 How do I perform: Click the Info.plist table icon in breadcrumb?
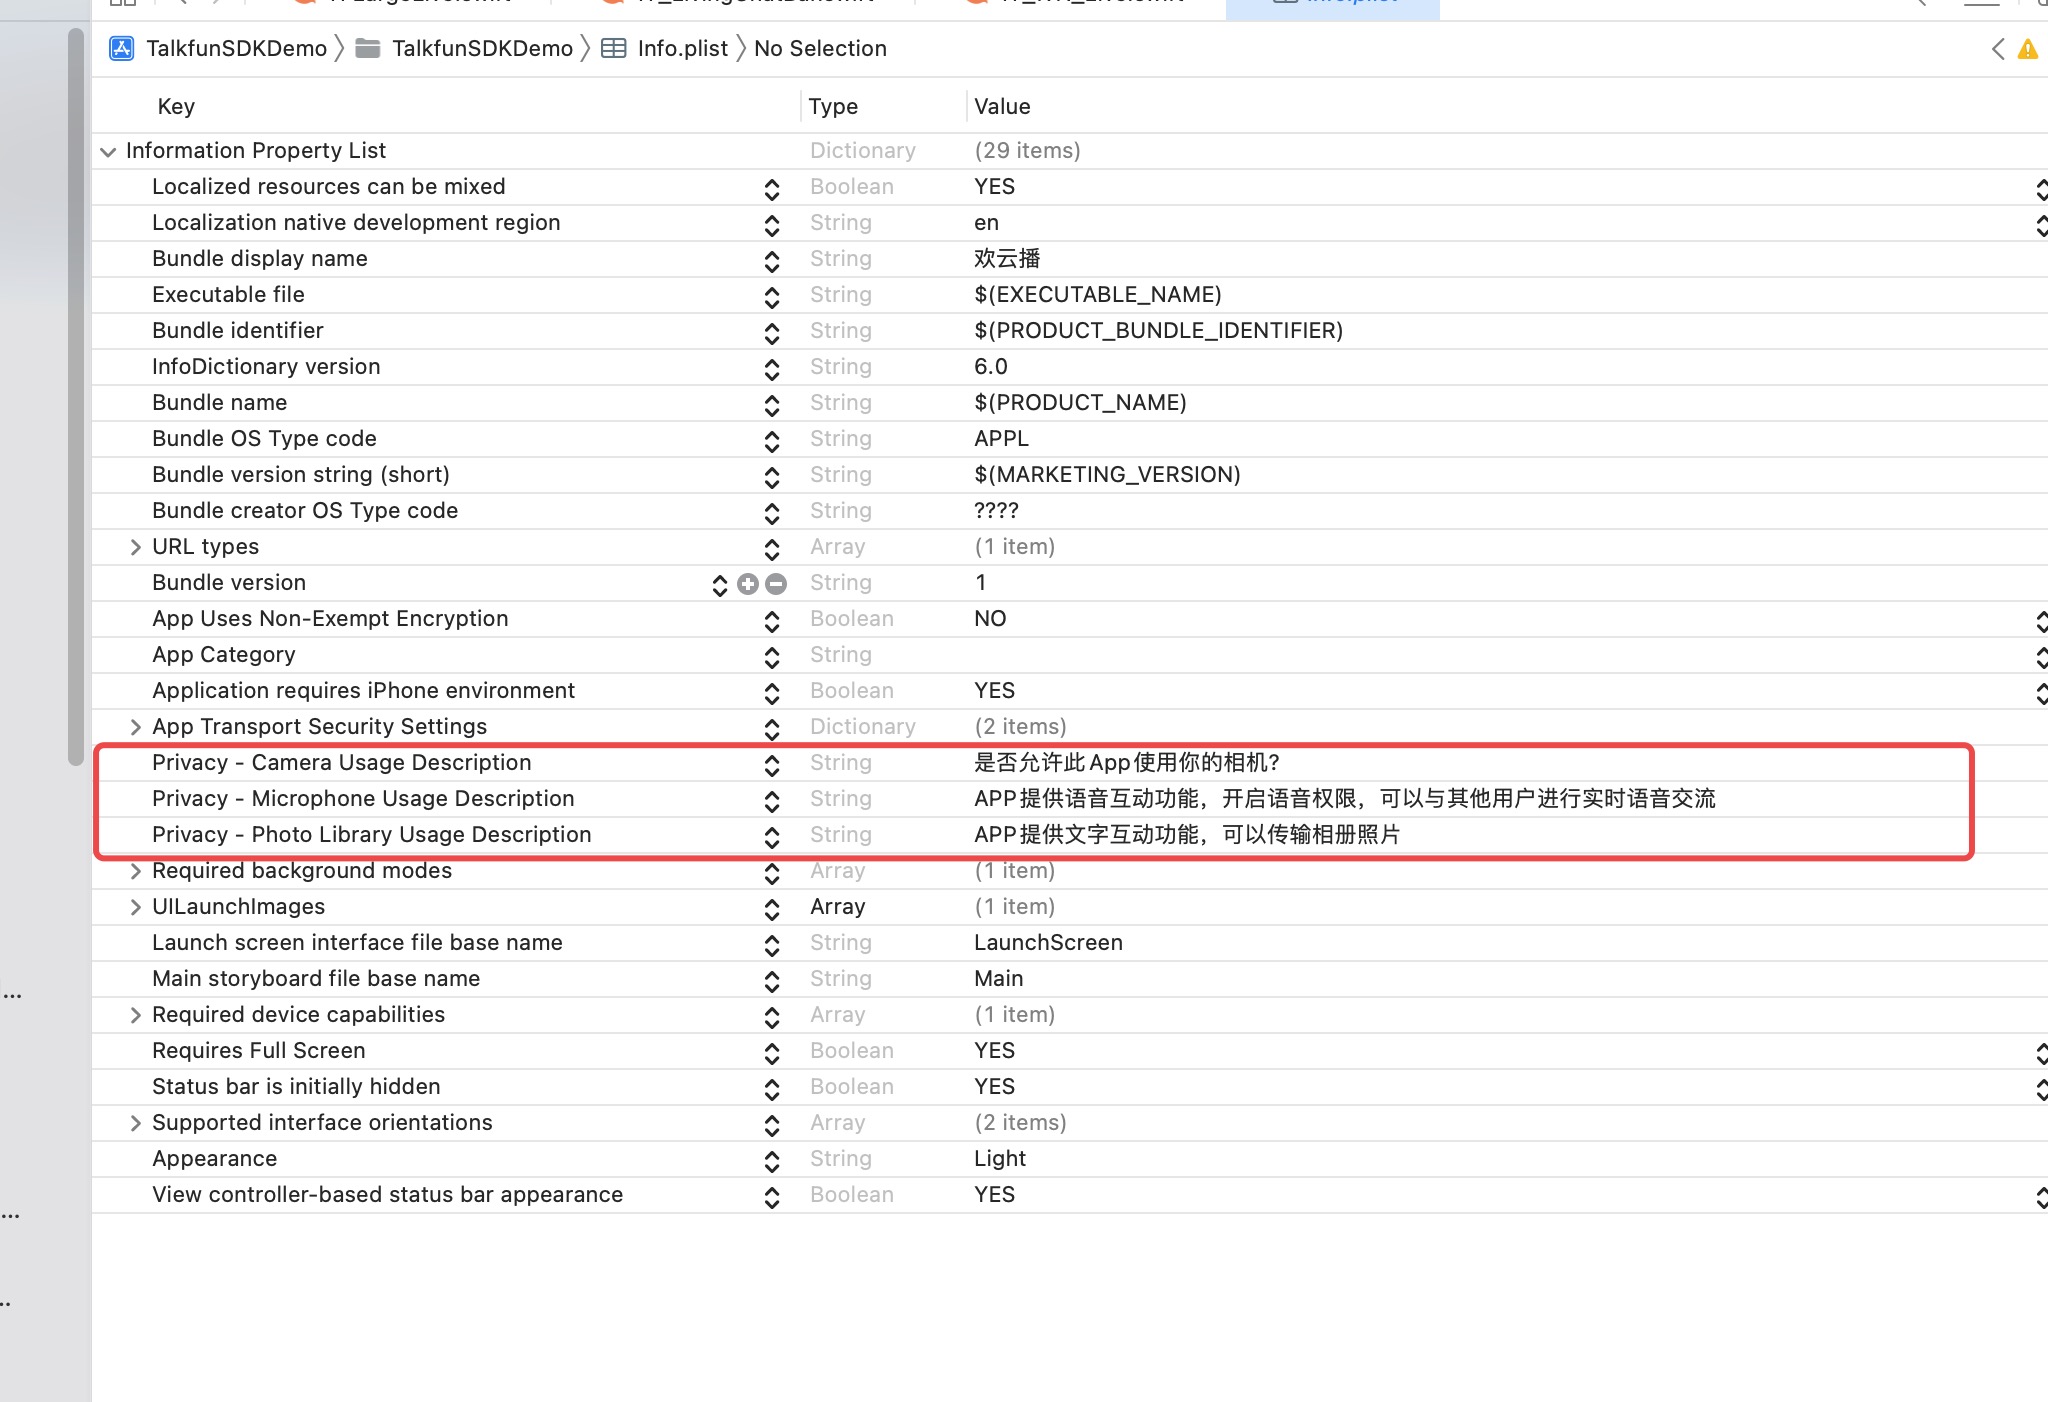point(614,48)
